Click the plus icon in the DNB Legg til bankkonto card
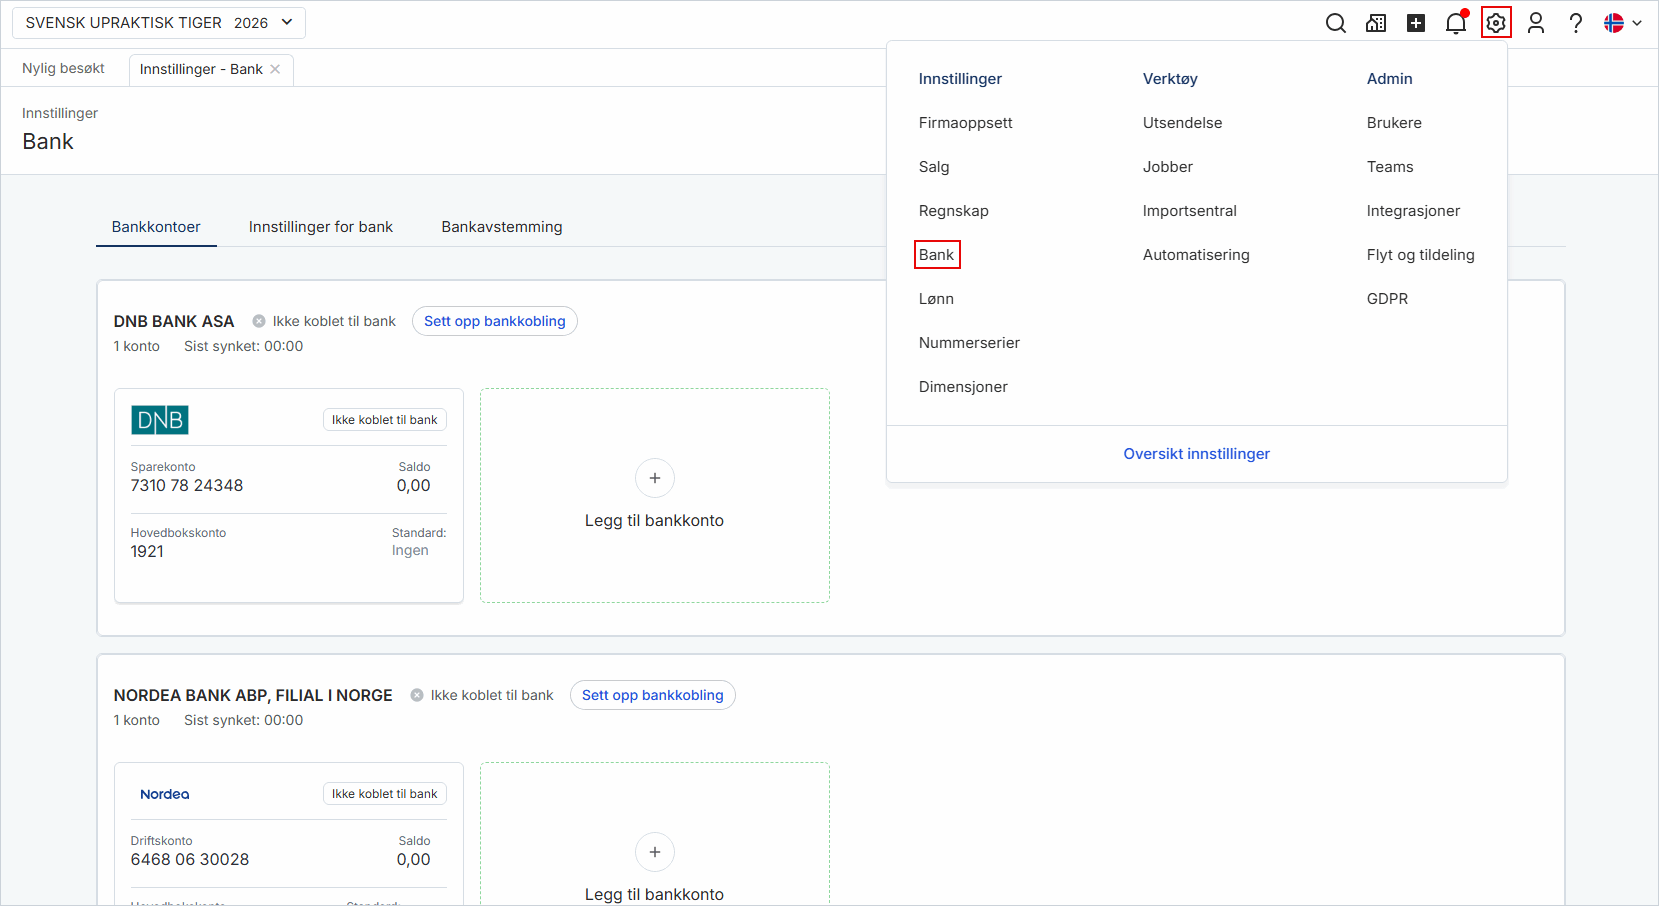The height and width of the screenshot is (906, 1659). (x=655, y=478)
